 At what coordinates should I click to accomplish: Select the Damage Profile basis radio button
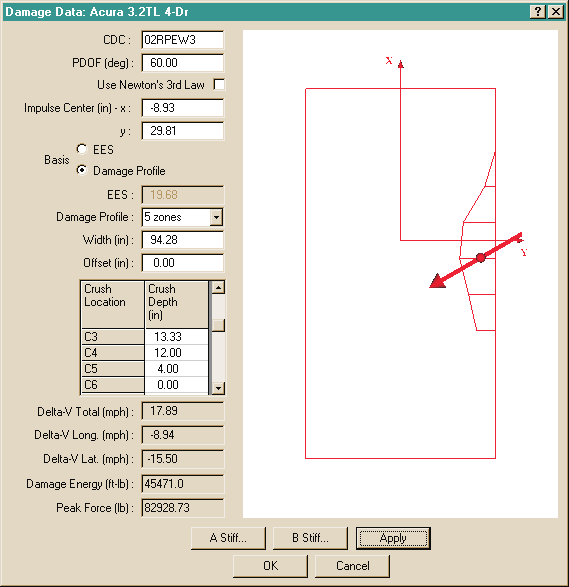82,170
